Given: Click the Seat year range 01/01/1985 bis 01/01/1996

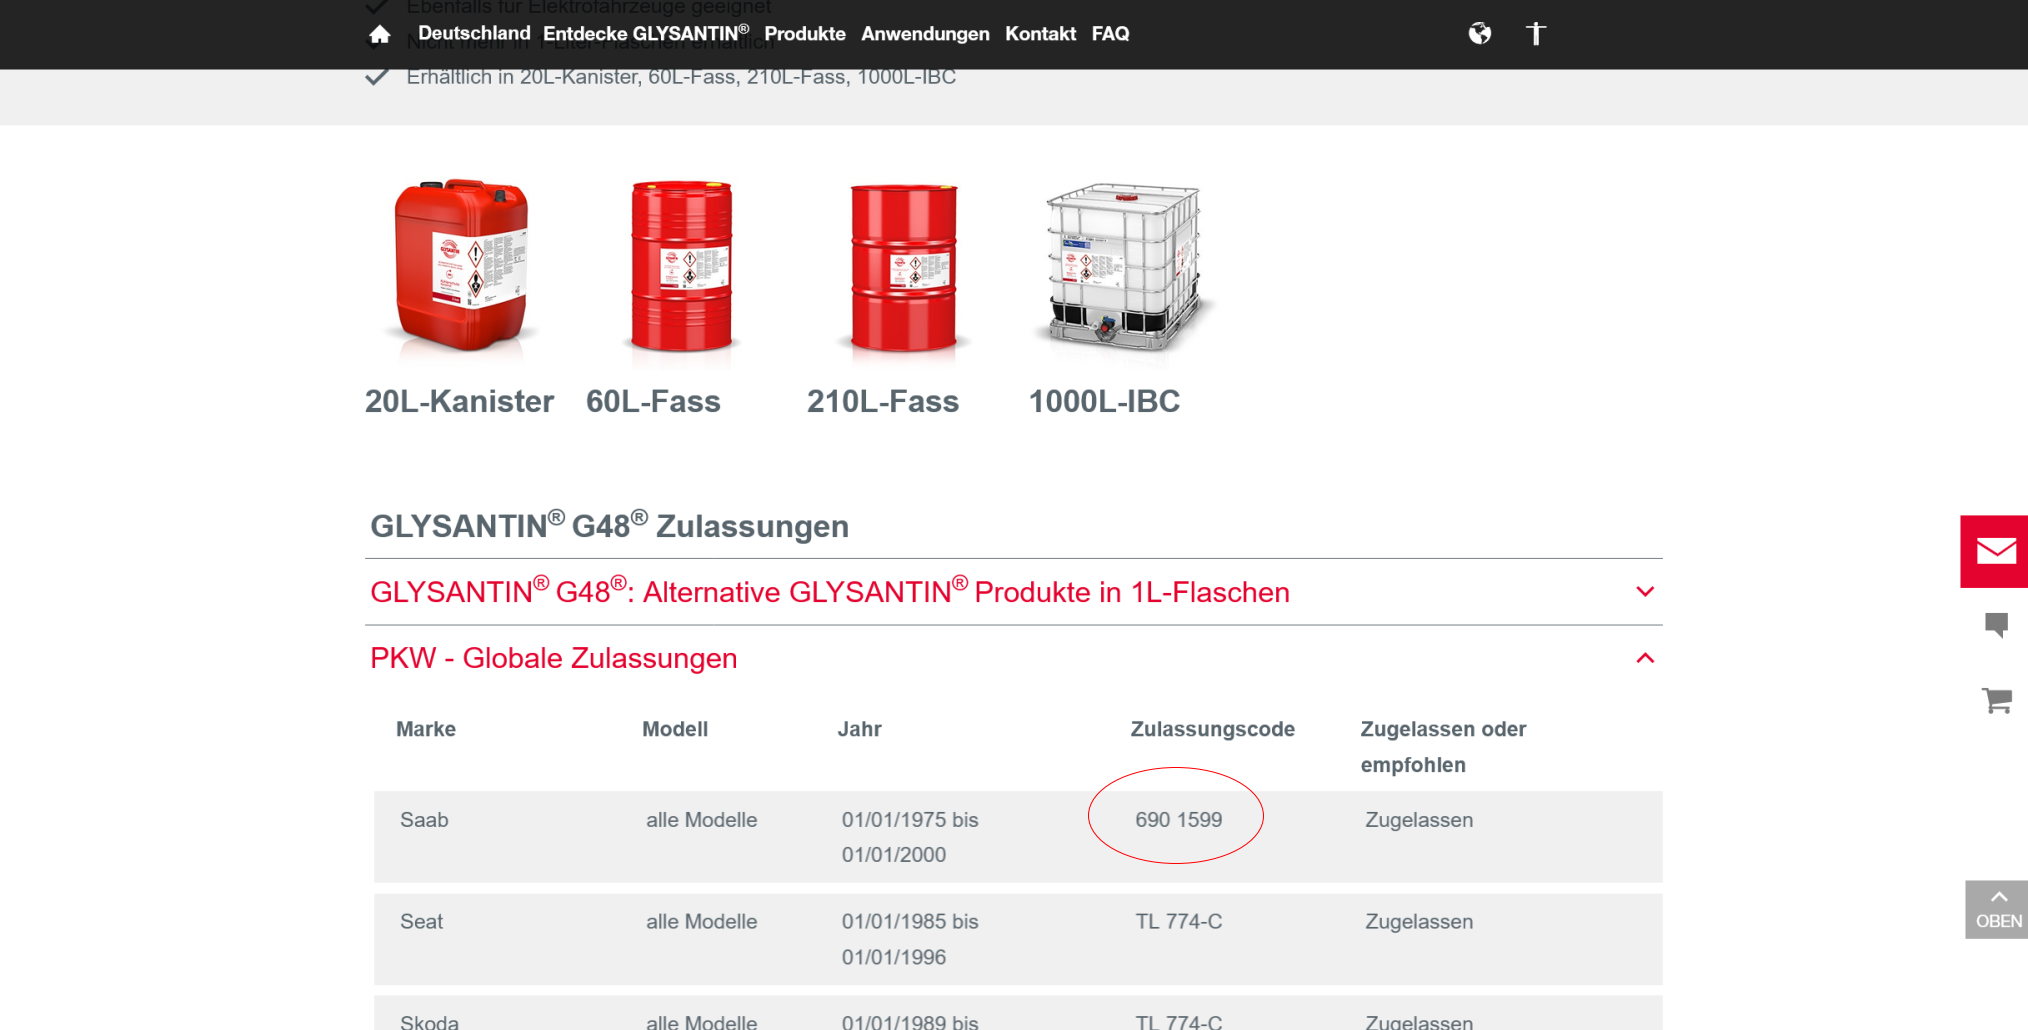Looking at the screenshot, I should 910,939.
